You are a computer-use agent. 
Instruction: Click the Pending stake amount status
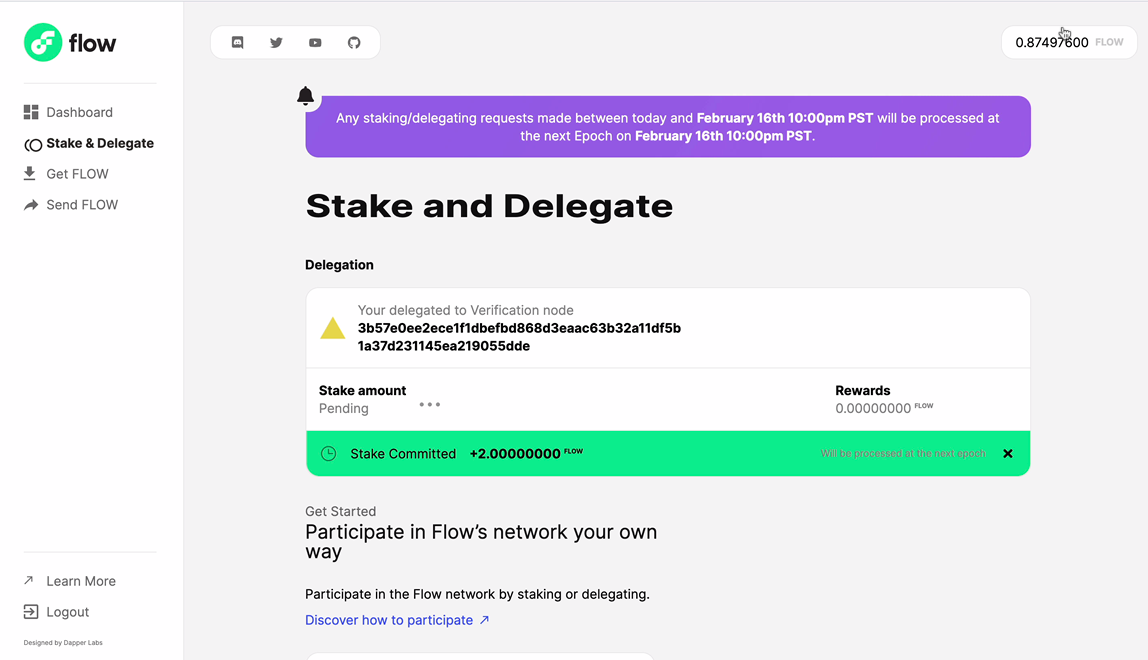[343, 408]
